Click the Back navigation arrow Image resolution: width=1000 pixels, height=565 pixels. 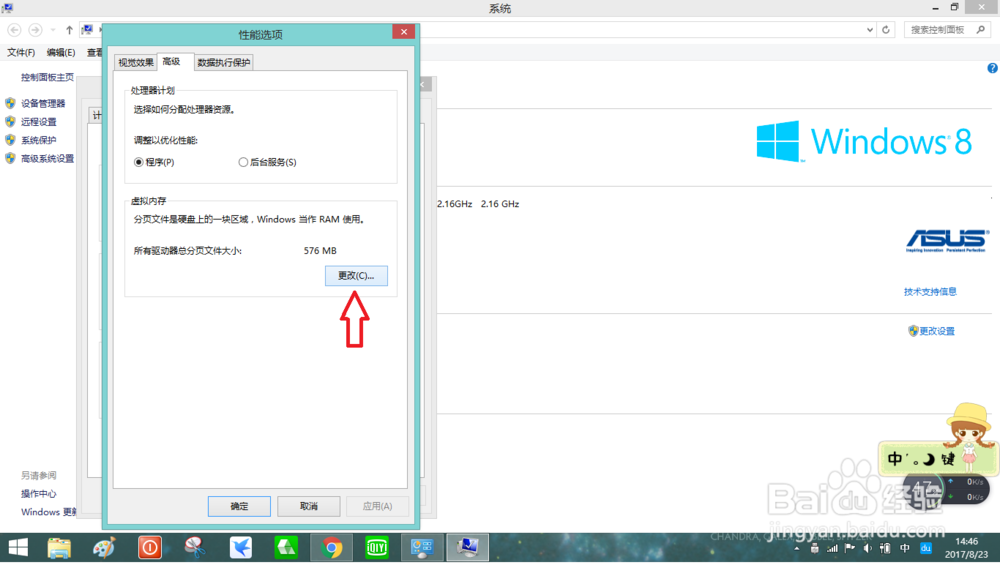14,30
